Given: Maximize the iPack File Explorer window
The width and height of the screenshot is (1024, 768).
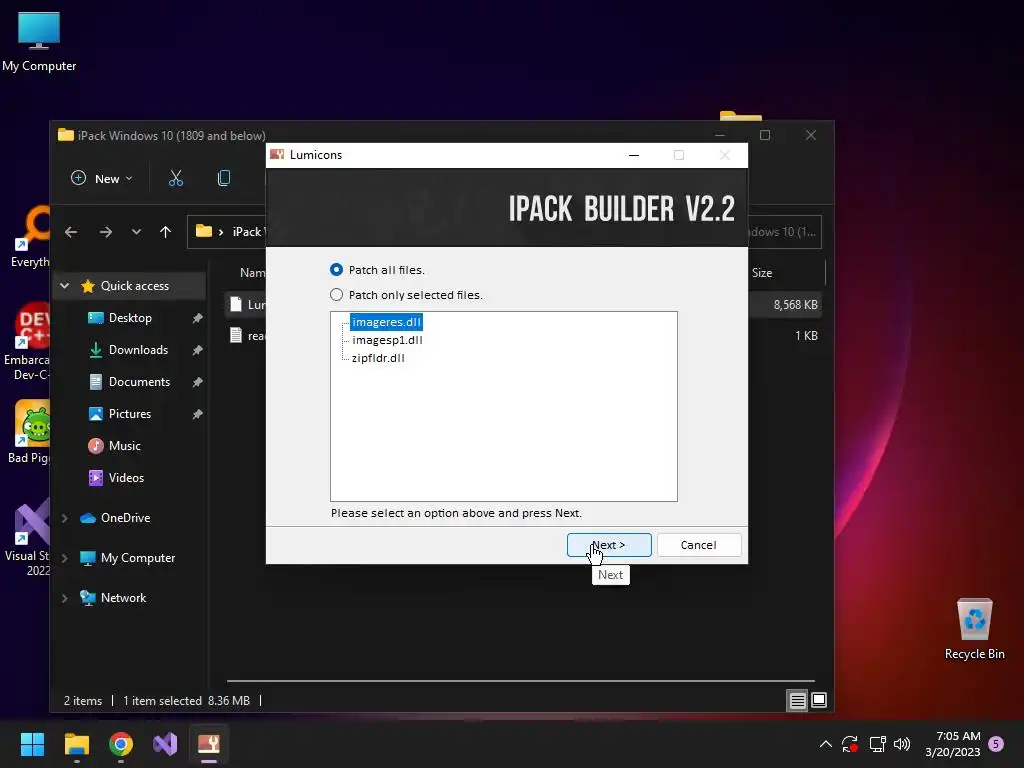Looking at the screenshot, I should [765, 135].
